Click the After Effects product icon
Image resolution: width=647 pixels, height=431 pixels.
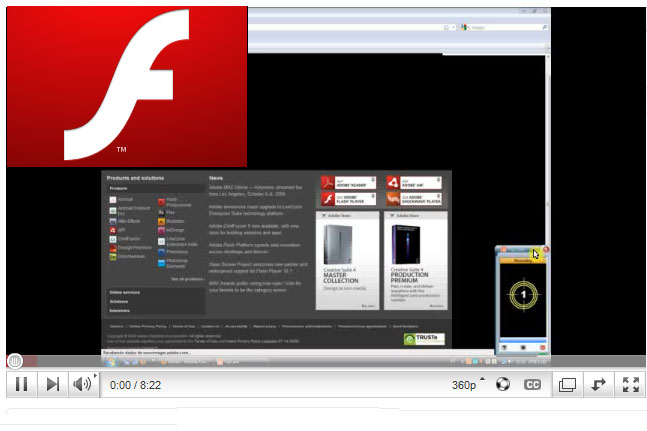click(113, 221)
